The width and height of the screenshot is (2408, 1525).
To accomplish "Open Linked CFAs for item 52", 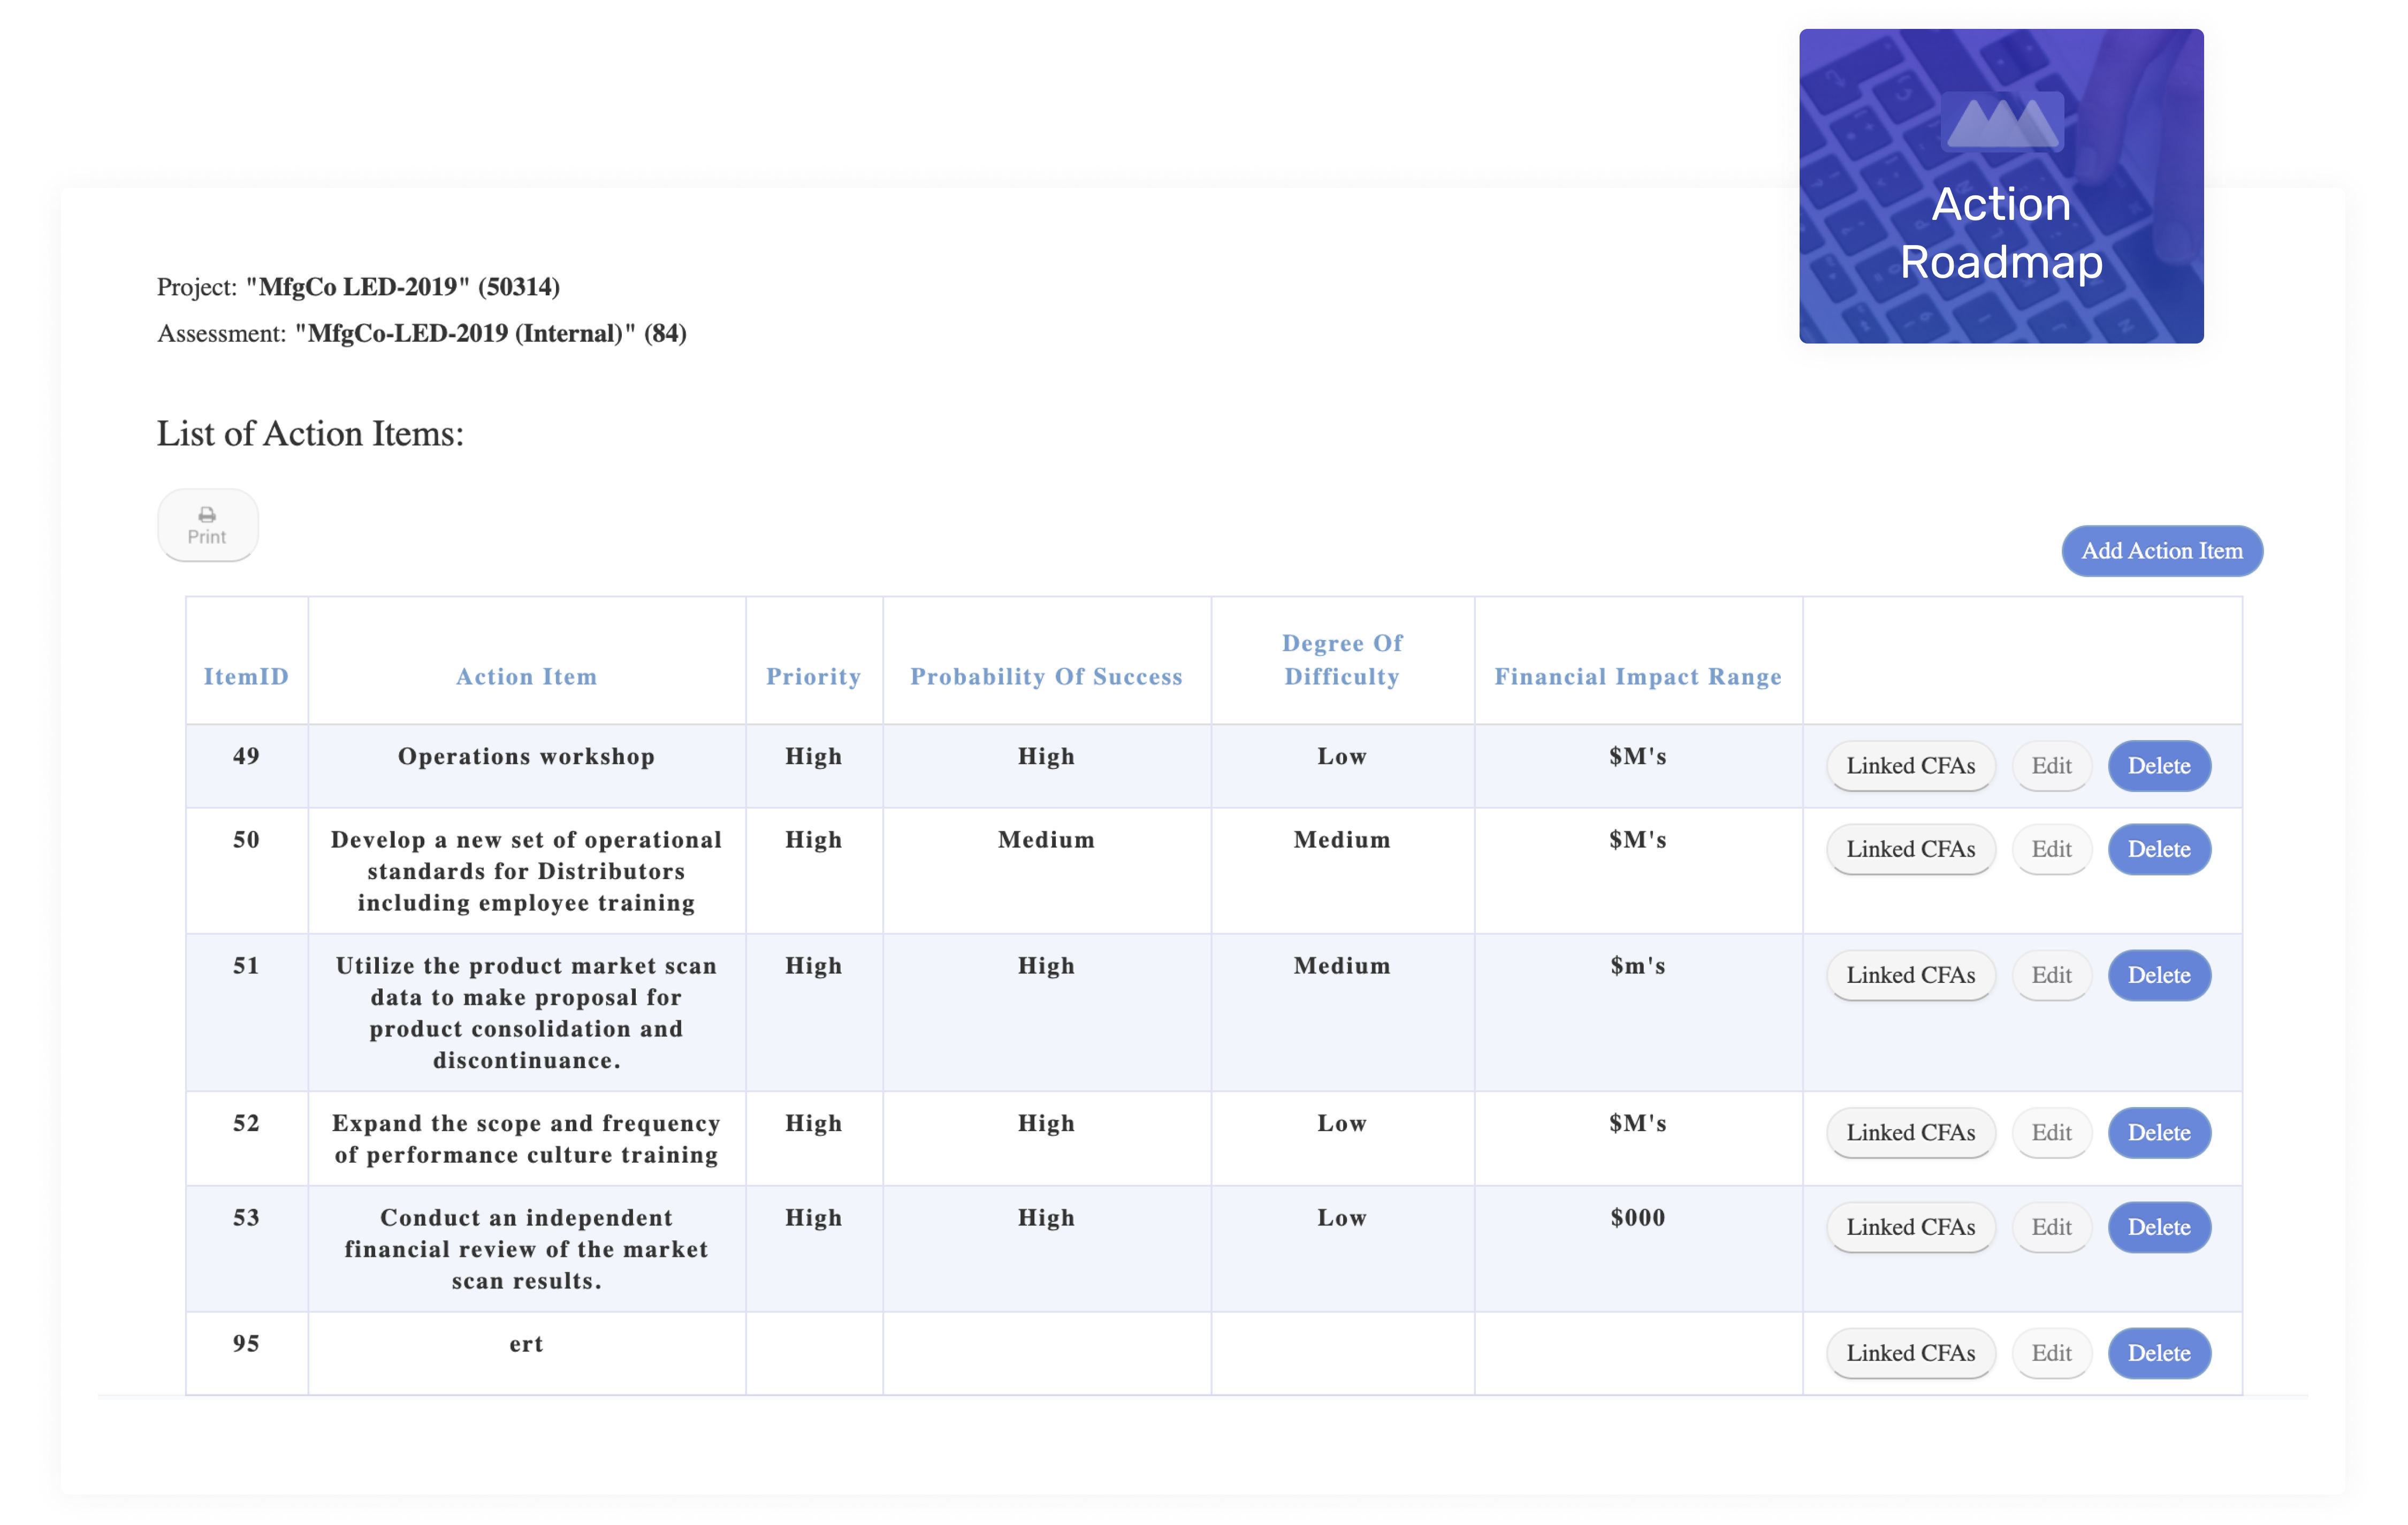I will click(1910, 1133).
